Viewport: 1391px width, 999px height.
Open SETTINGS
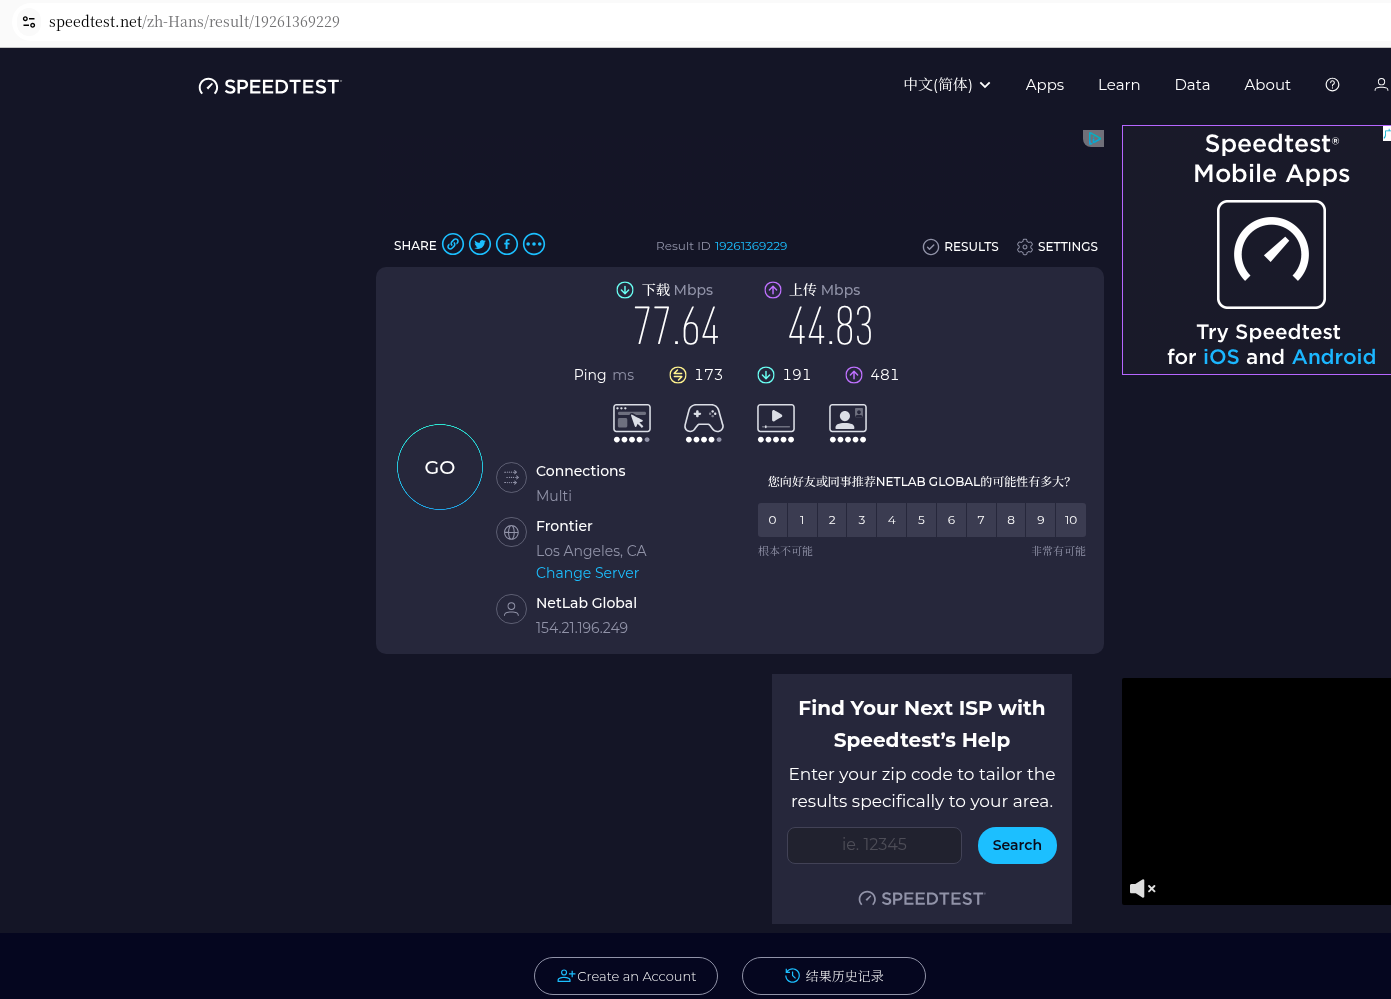tap(1057, 246)
